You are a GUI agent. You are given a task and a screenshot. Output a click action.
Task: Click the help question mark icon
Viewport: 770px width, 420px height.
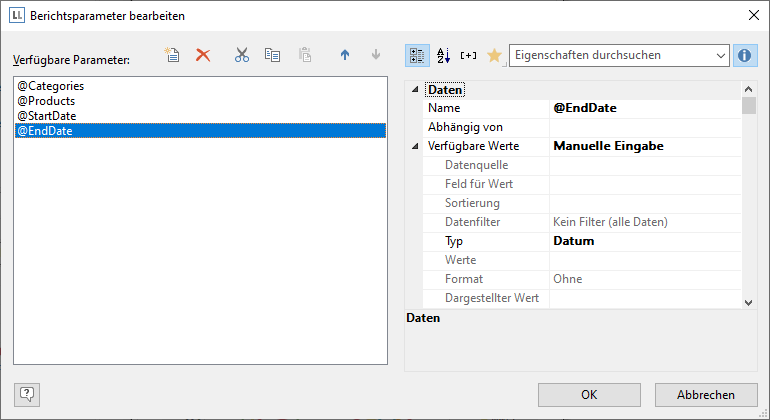(27, 394)
